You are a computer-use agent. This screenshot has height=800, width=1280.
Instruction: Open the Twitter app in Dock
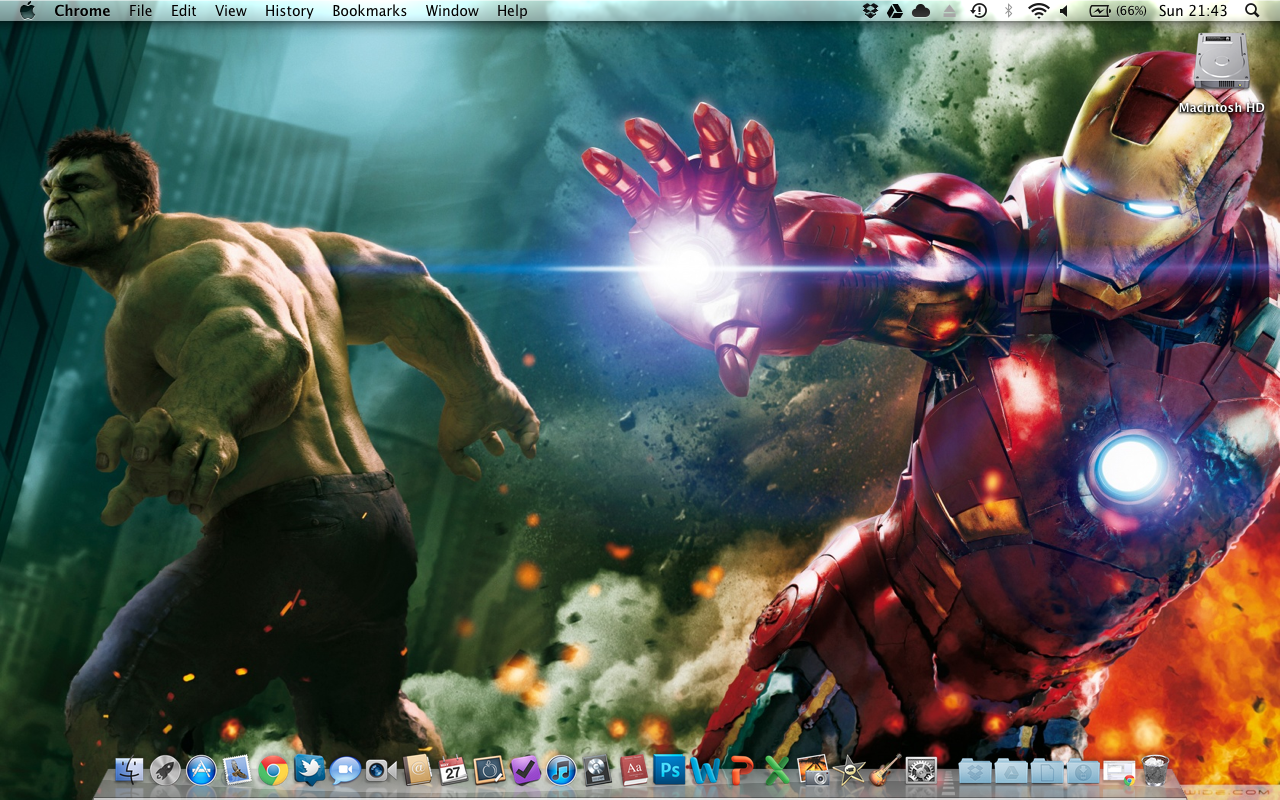point(309,770)
